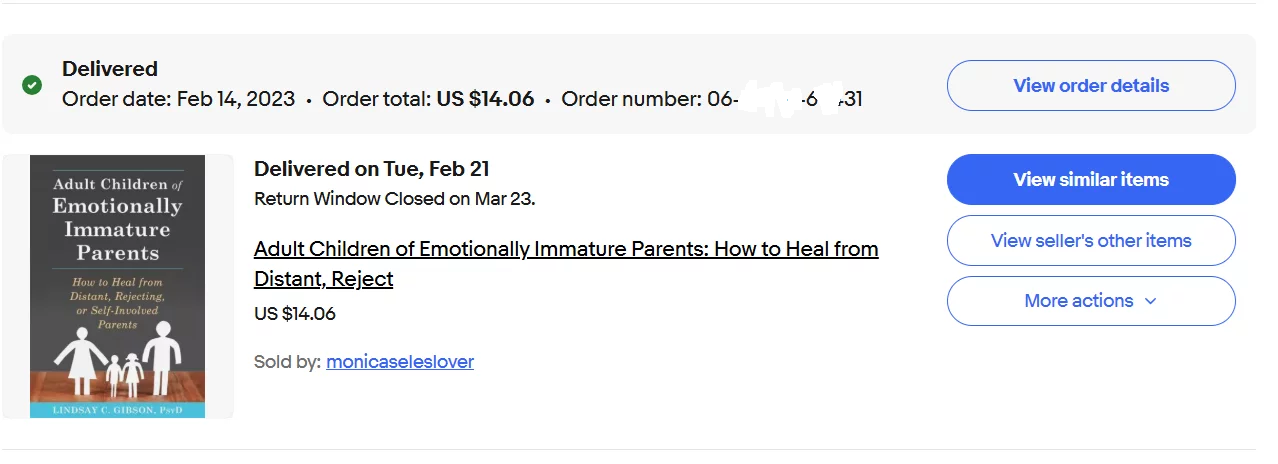This screenshot has height=464, width=1278.
Task: Click the Delivered on Tue, Feb 21 text
Action: coord(372,169)
